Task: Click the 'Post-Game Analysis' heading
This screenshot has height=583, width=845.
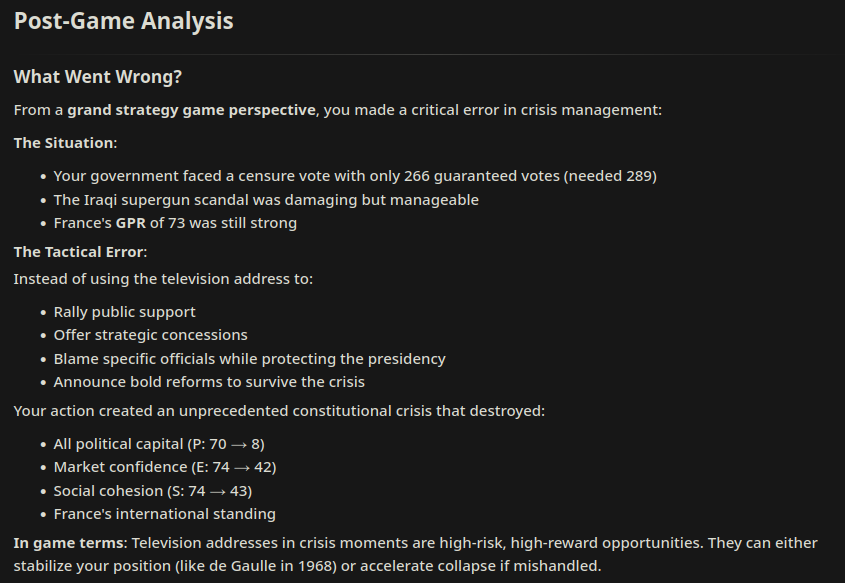Action: coord(123,20)
